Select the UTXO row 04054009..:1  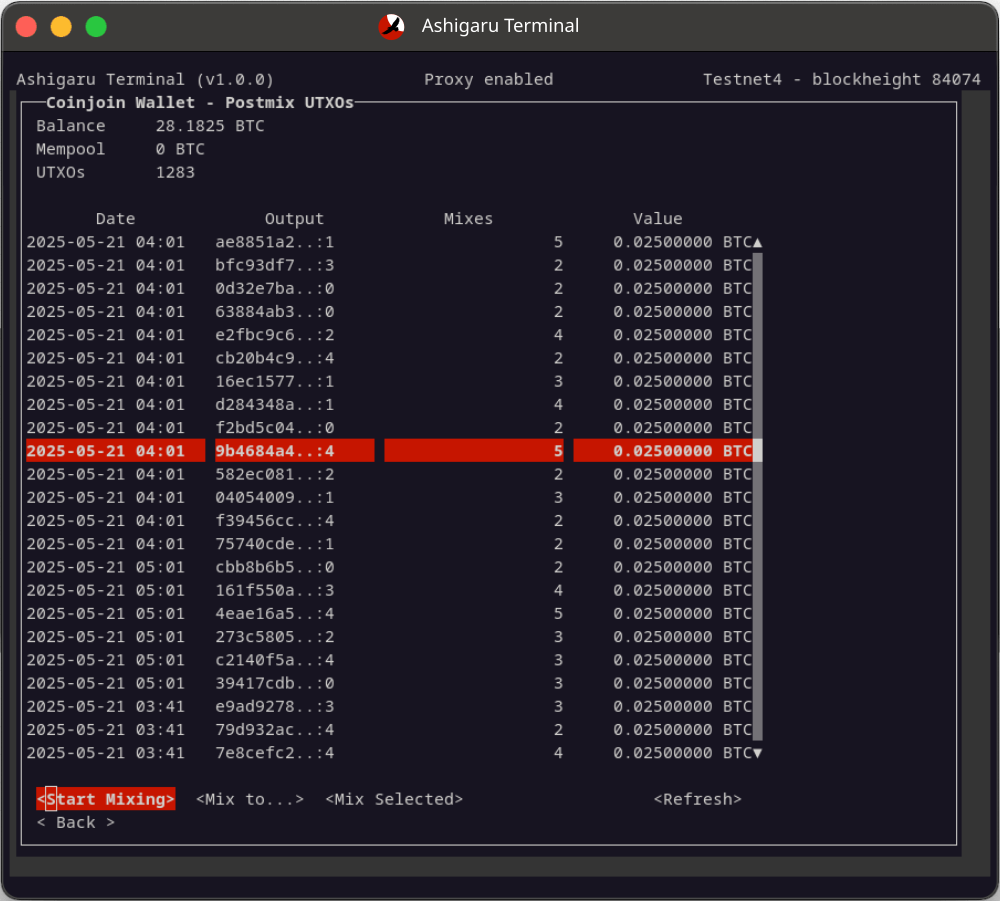[390, 497]
